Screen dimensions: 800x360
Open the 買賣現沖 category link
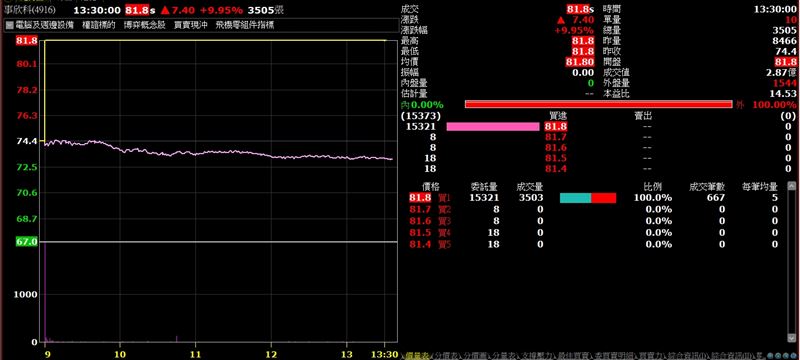point(191,25)
